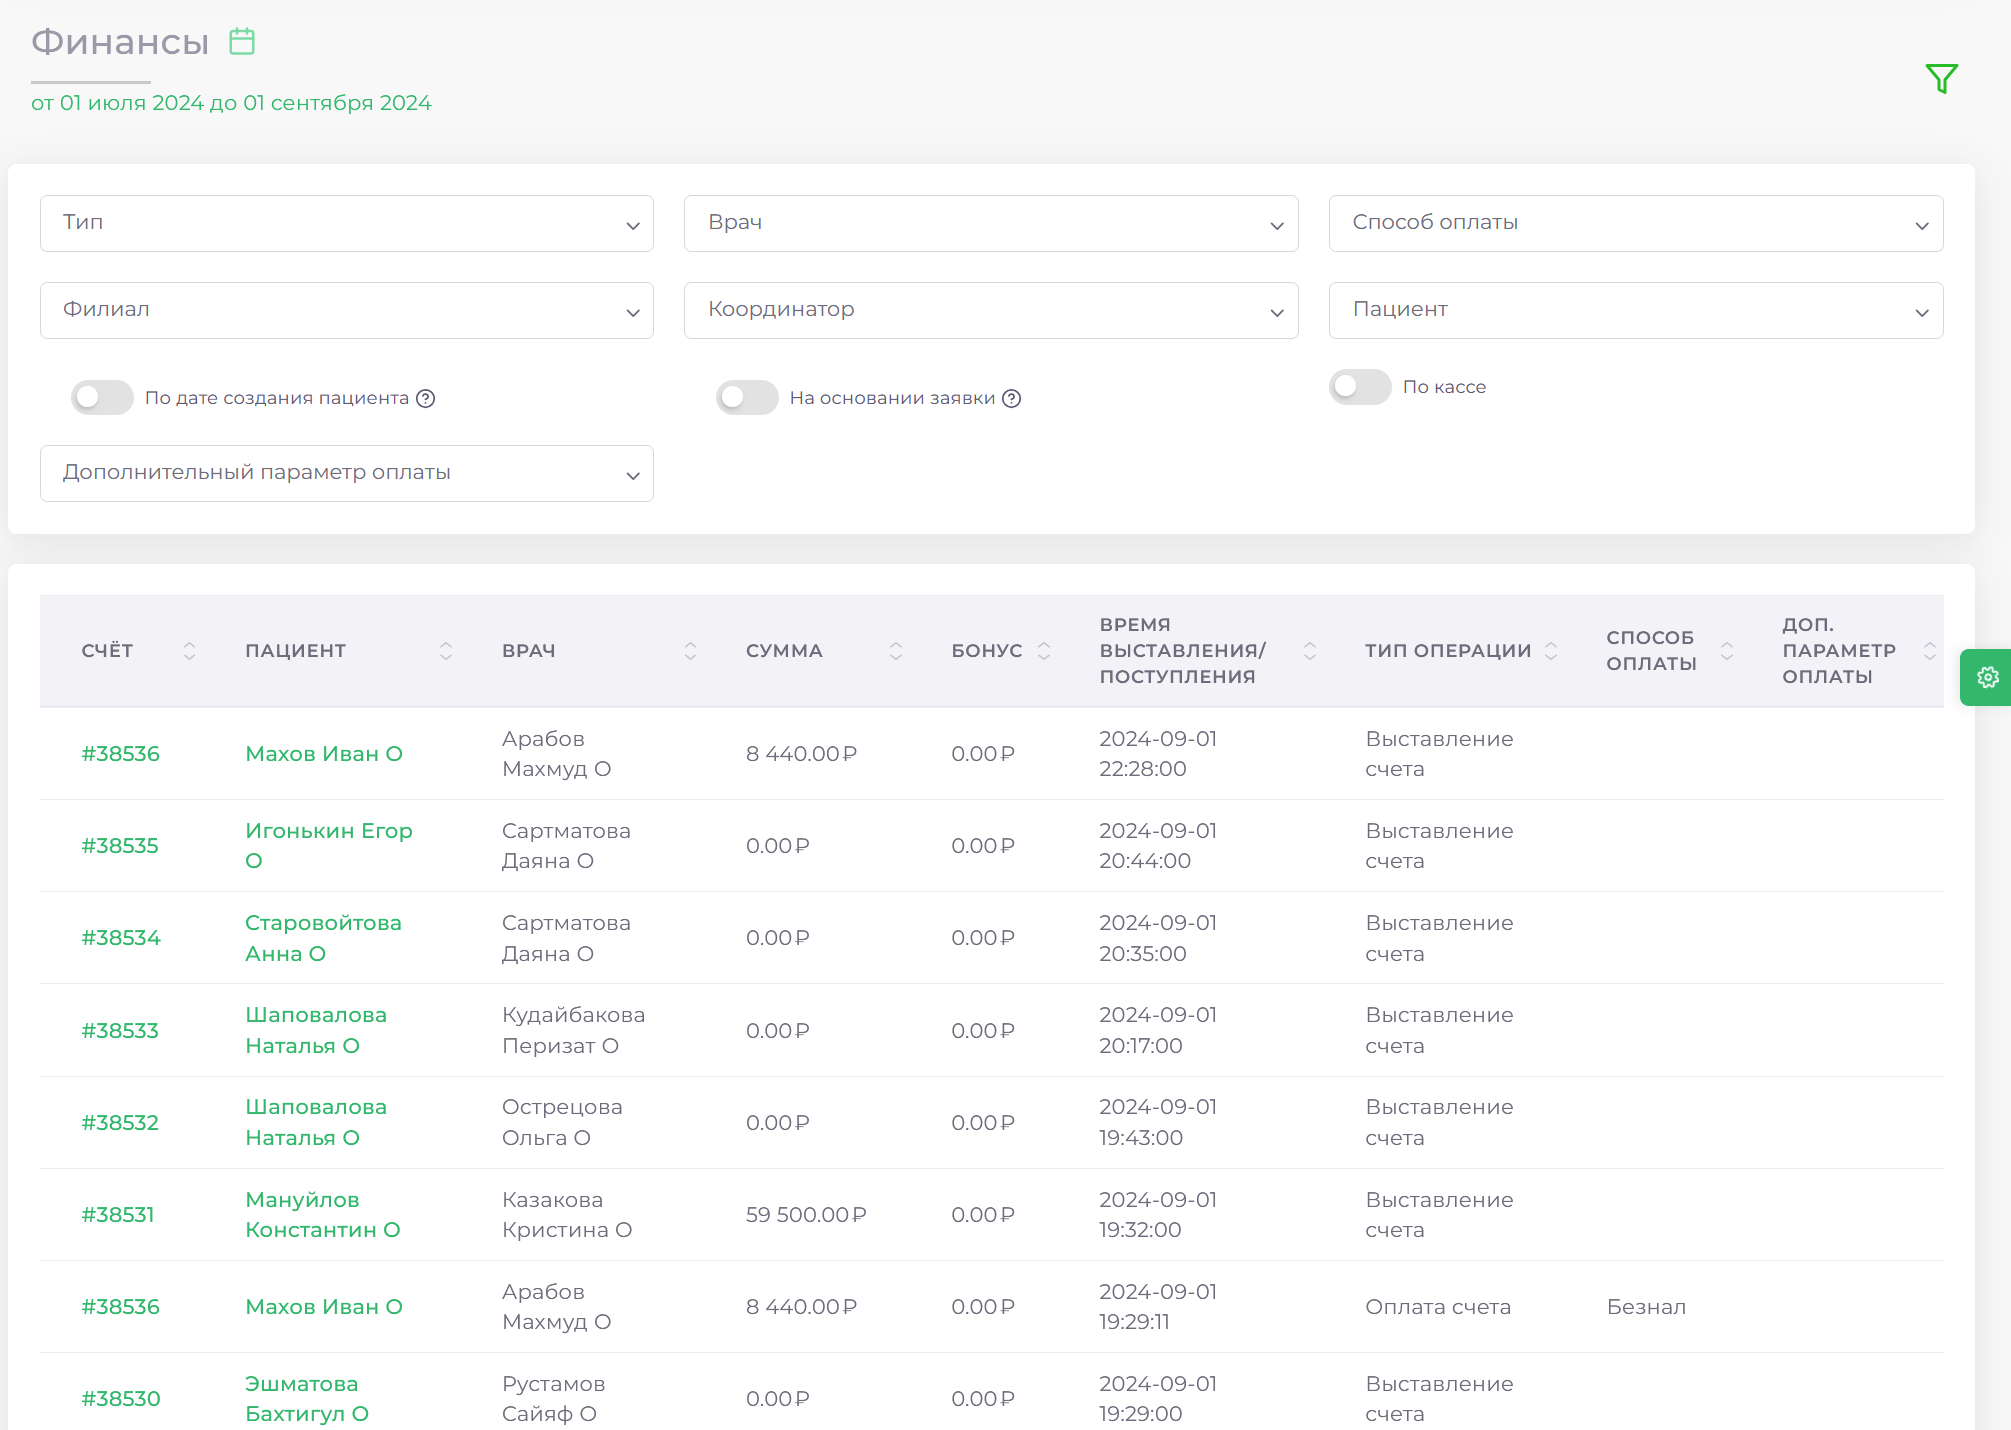Open the calendar date picker icon
Viewport: 2011px width, 1430px height.
(x=242, y=41)
